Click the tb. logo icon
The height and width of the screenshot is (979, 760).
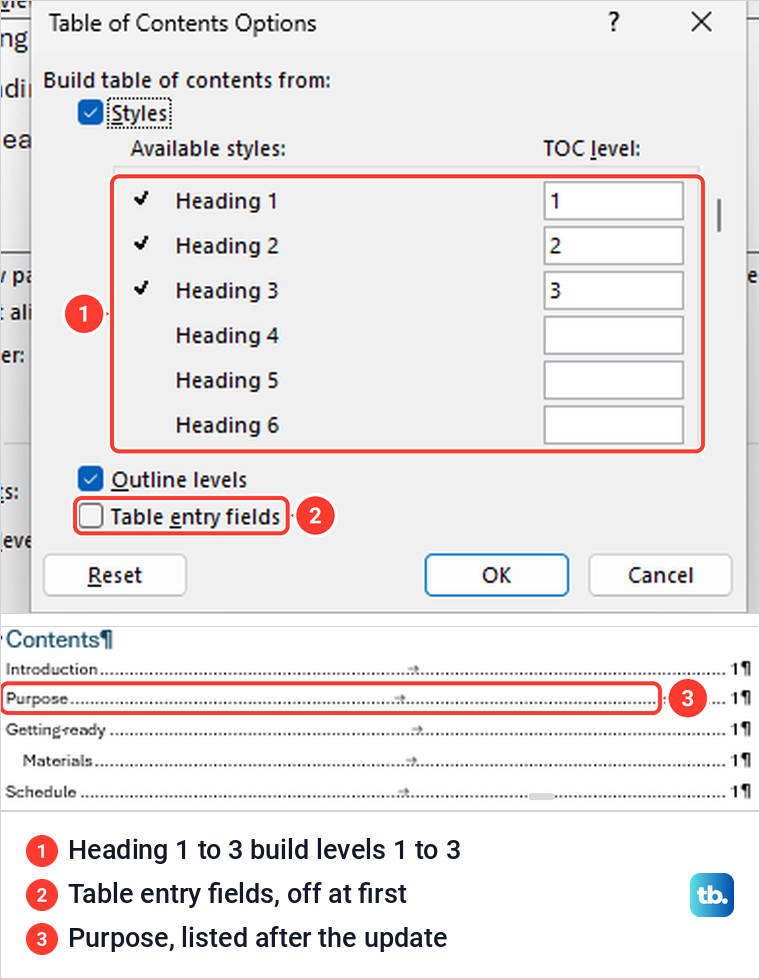[x=712, y=895]
